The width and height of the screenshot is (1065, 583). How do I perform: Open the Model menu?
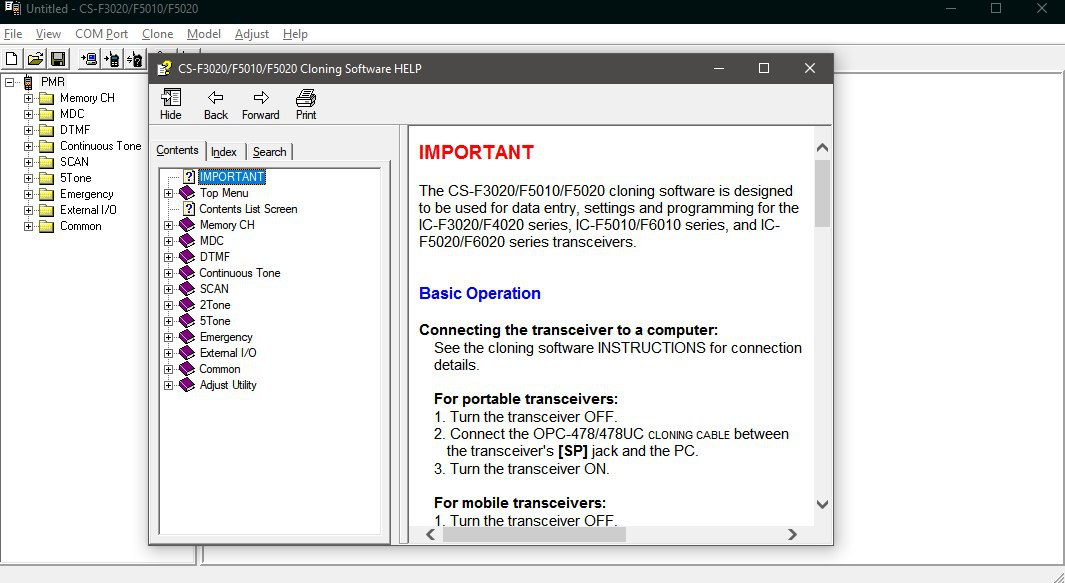click(204, 34)
